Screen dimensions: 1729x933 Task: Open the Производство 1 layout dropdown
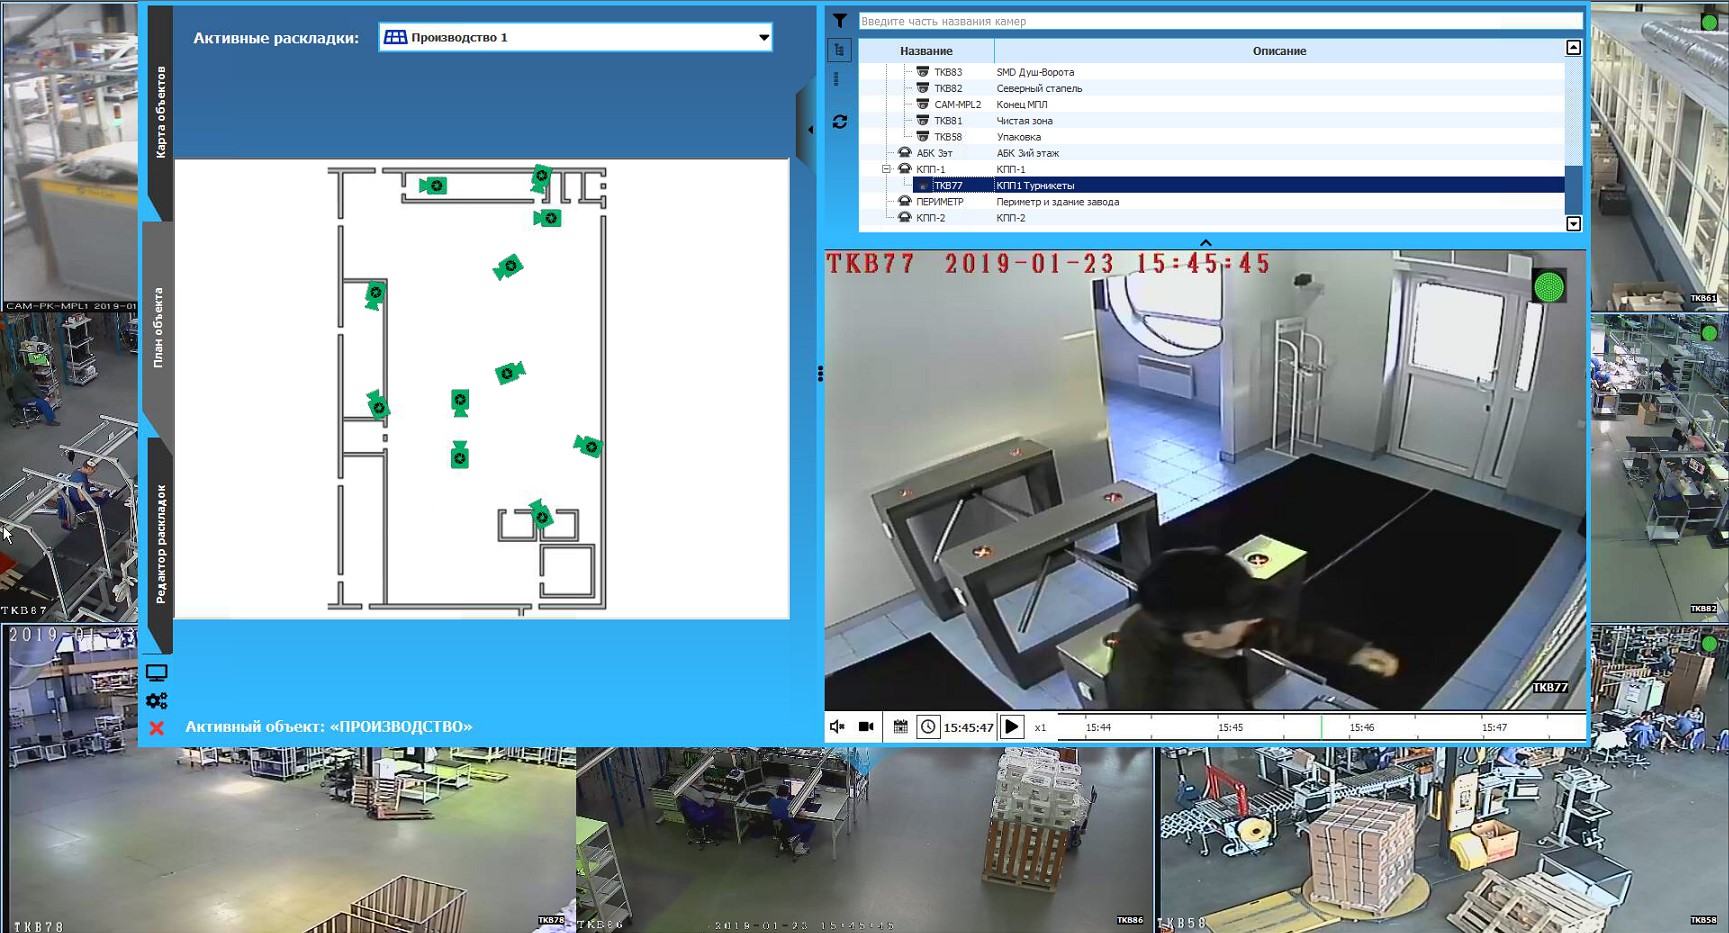point(764,37)
